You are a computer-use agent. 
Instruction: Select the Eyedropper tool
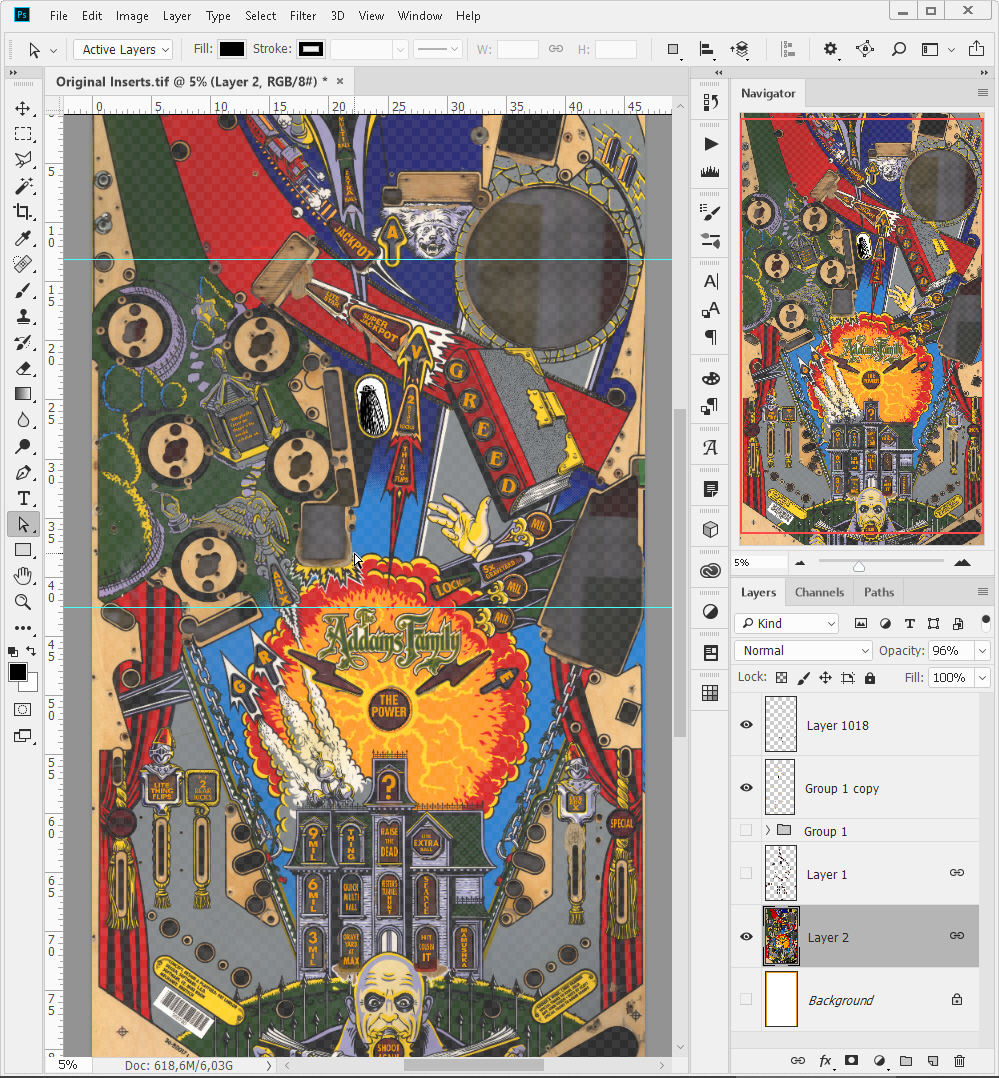[x=22, y=238]
